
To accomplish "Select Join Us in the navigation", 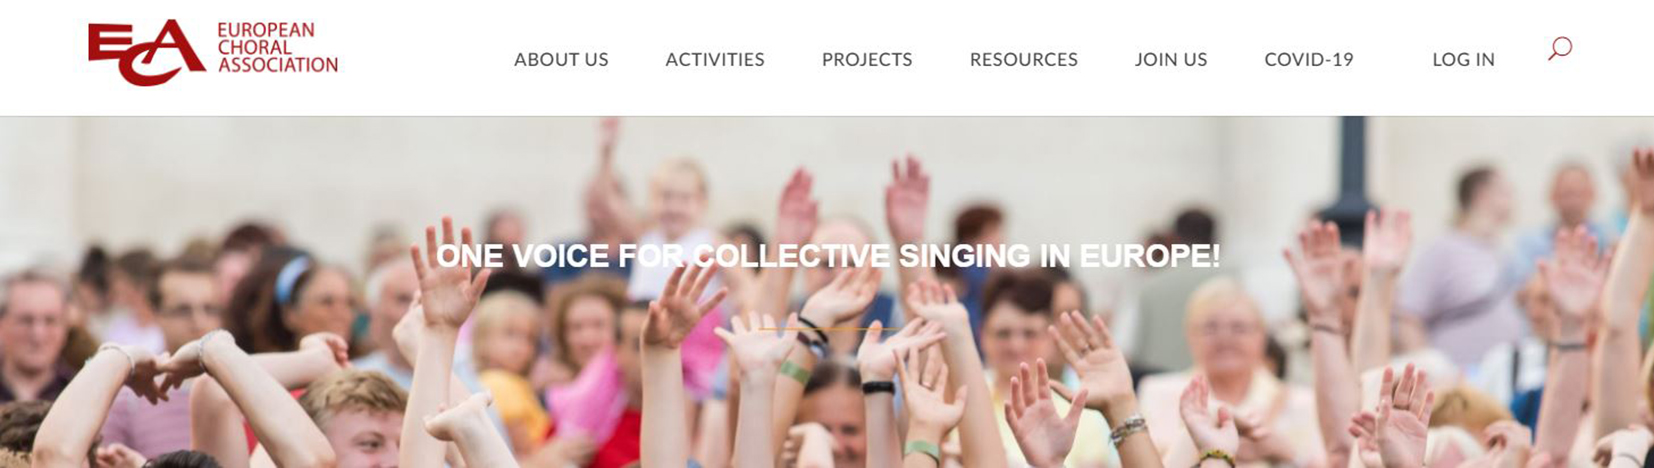I will (x=1171, y=59).
